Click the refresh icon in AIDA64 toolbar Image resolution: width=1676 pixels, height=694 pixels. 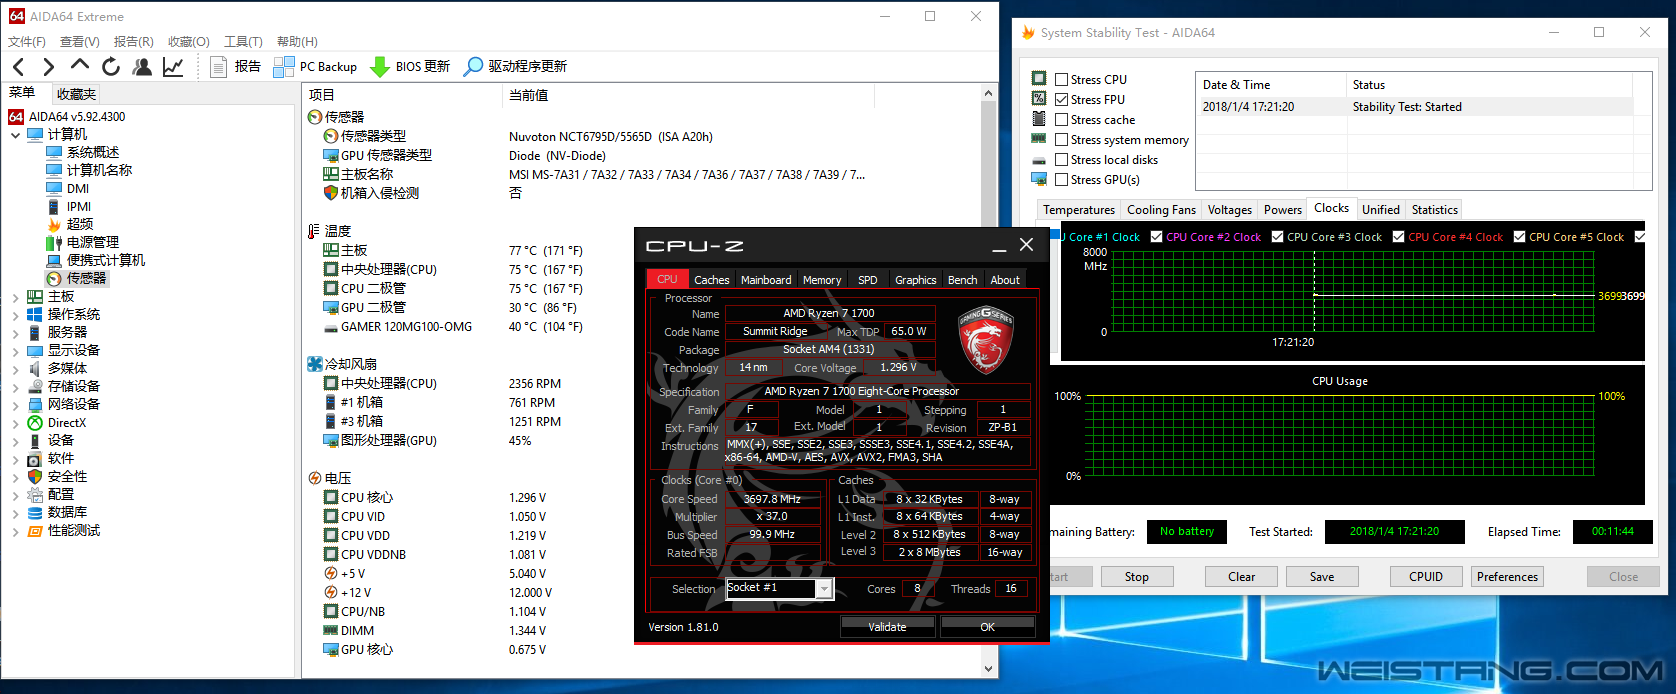coord(111,67)
